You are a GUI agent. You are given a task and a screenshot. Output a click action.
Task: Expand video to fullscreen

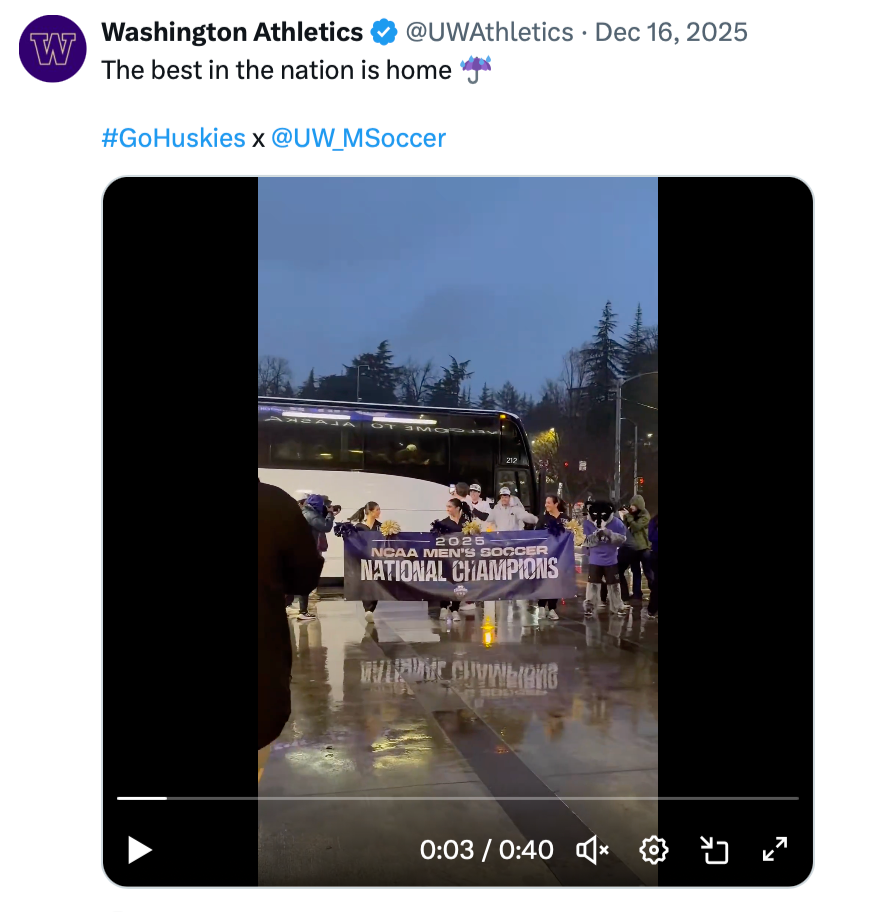[775, 850]
